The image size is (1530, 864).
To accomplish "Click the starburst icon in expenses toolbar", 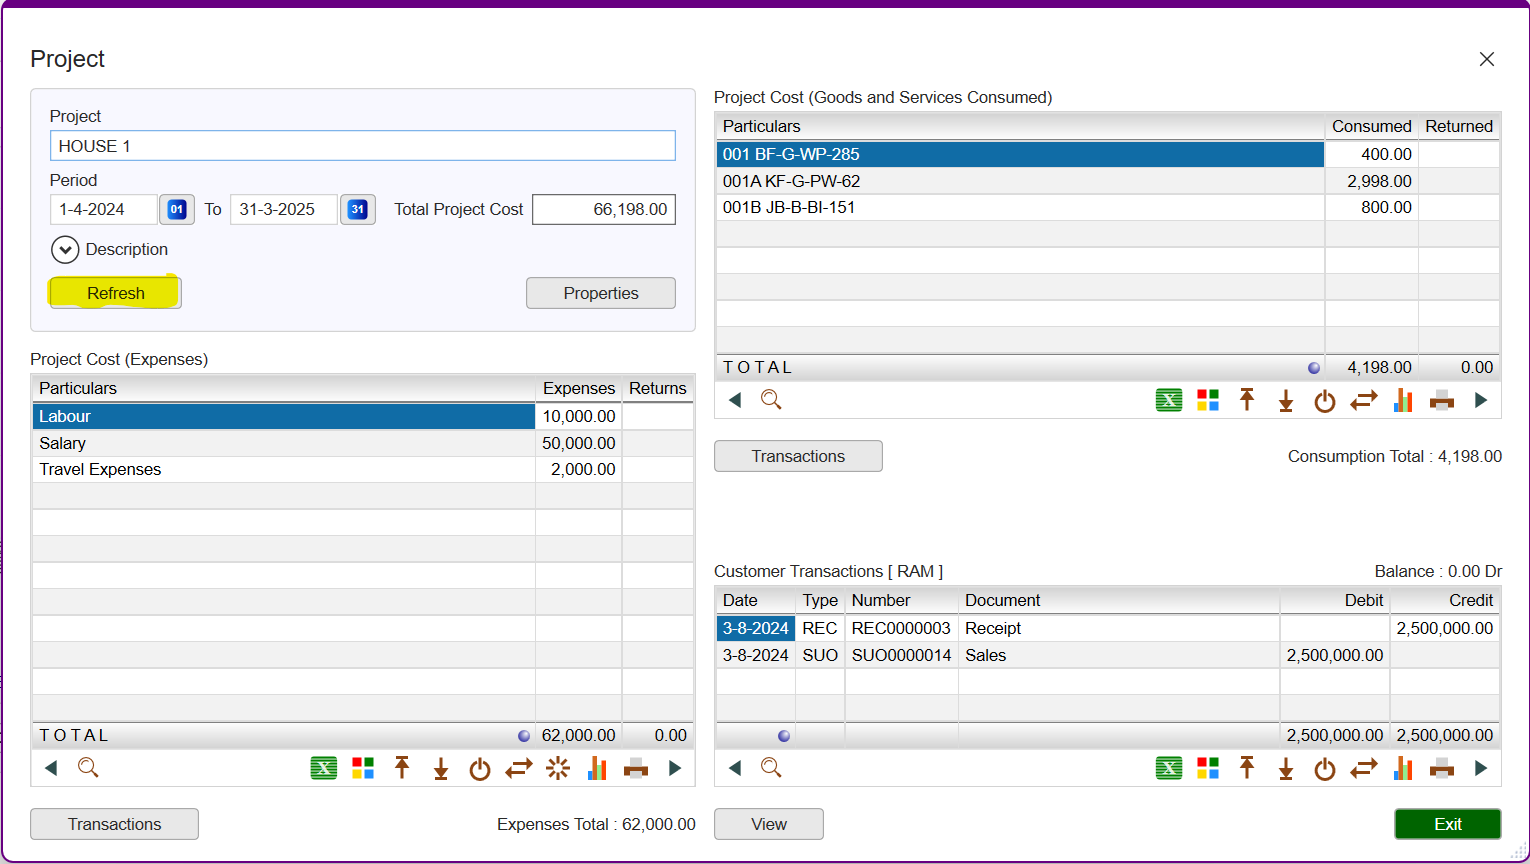I will (x=558, y=768).
